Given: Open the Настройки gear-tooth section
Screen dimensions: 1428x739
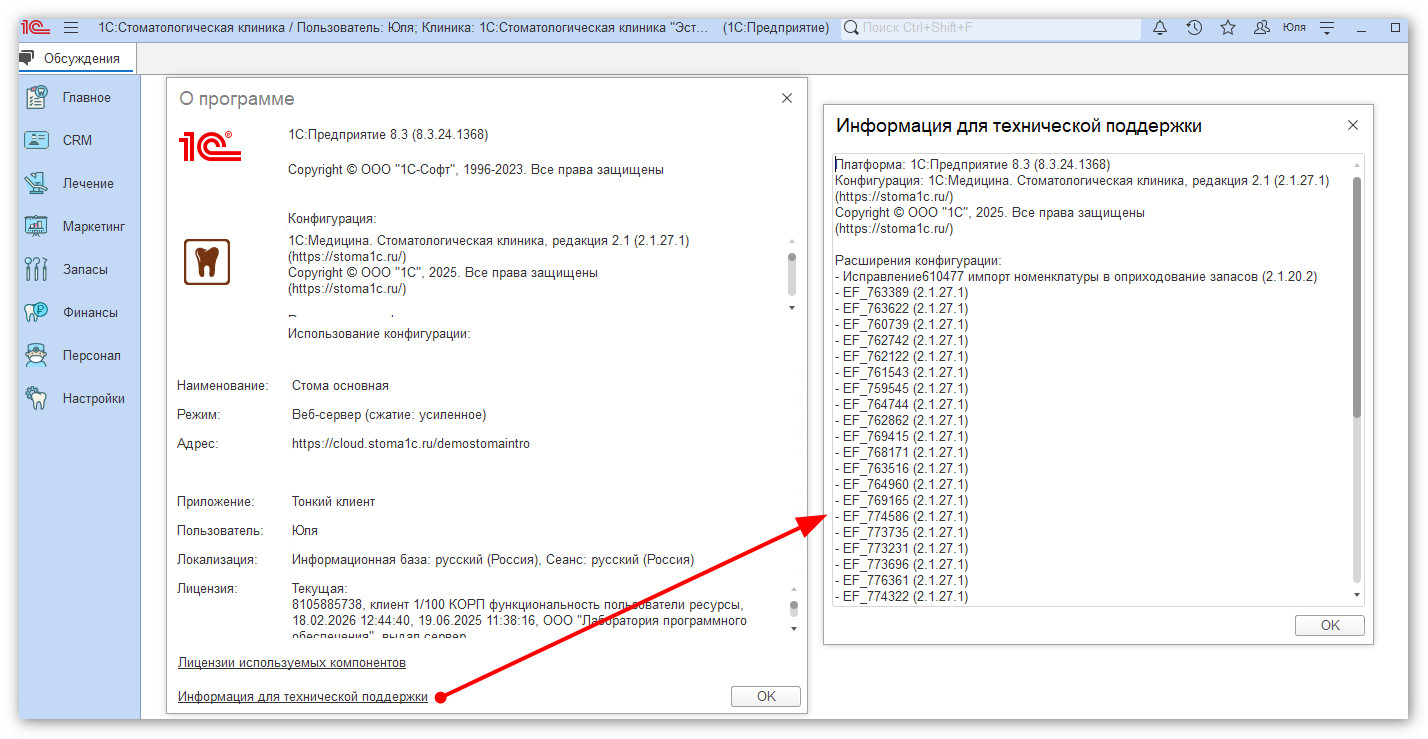Looking at the screenshot, I should tap(37, 398).
